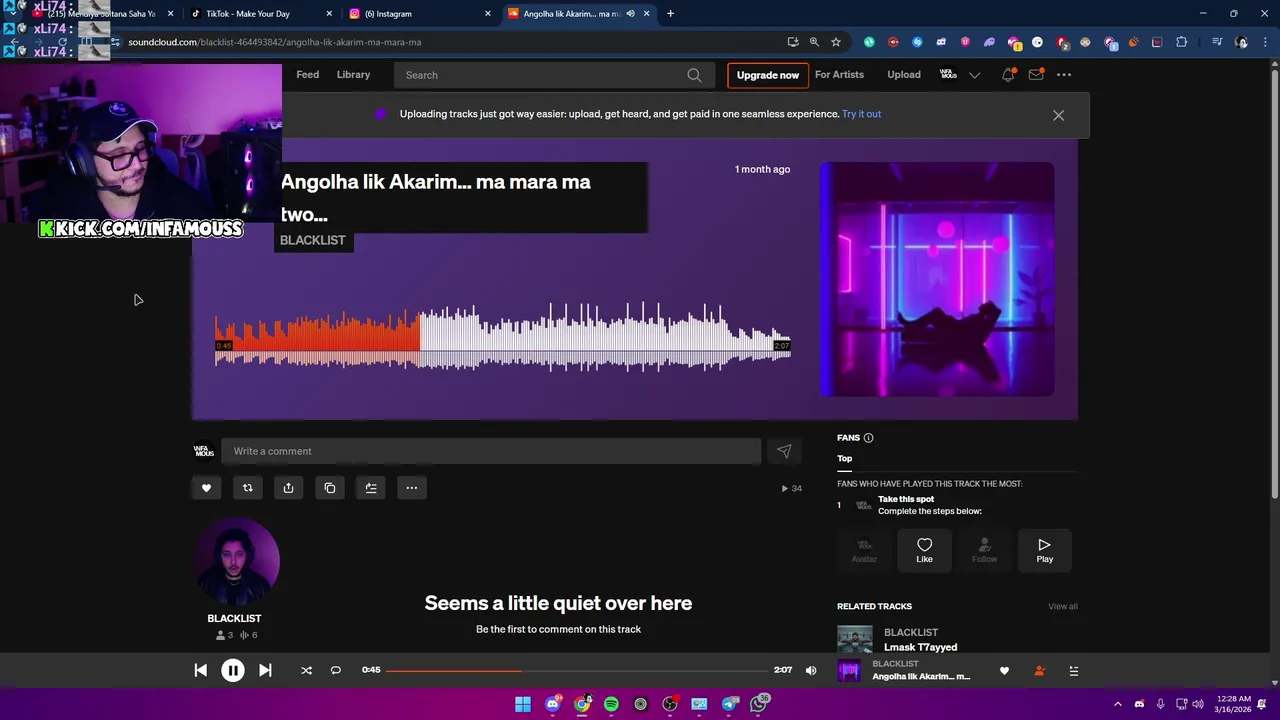1280x720 pixels.
Task: Skip to the previous track
Action: tap(200, 670)
